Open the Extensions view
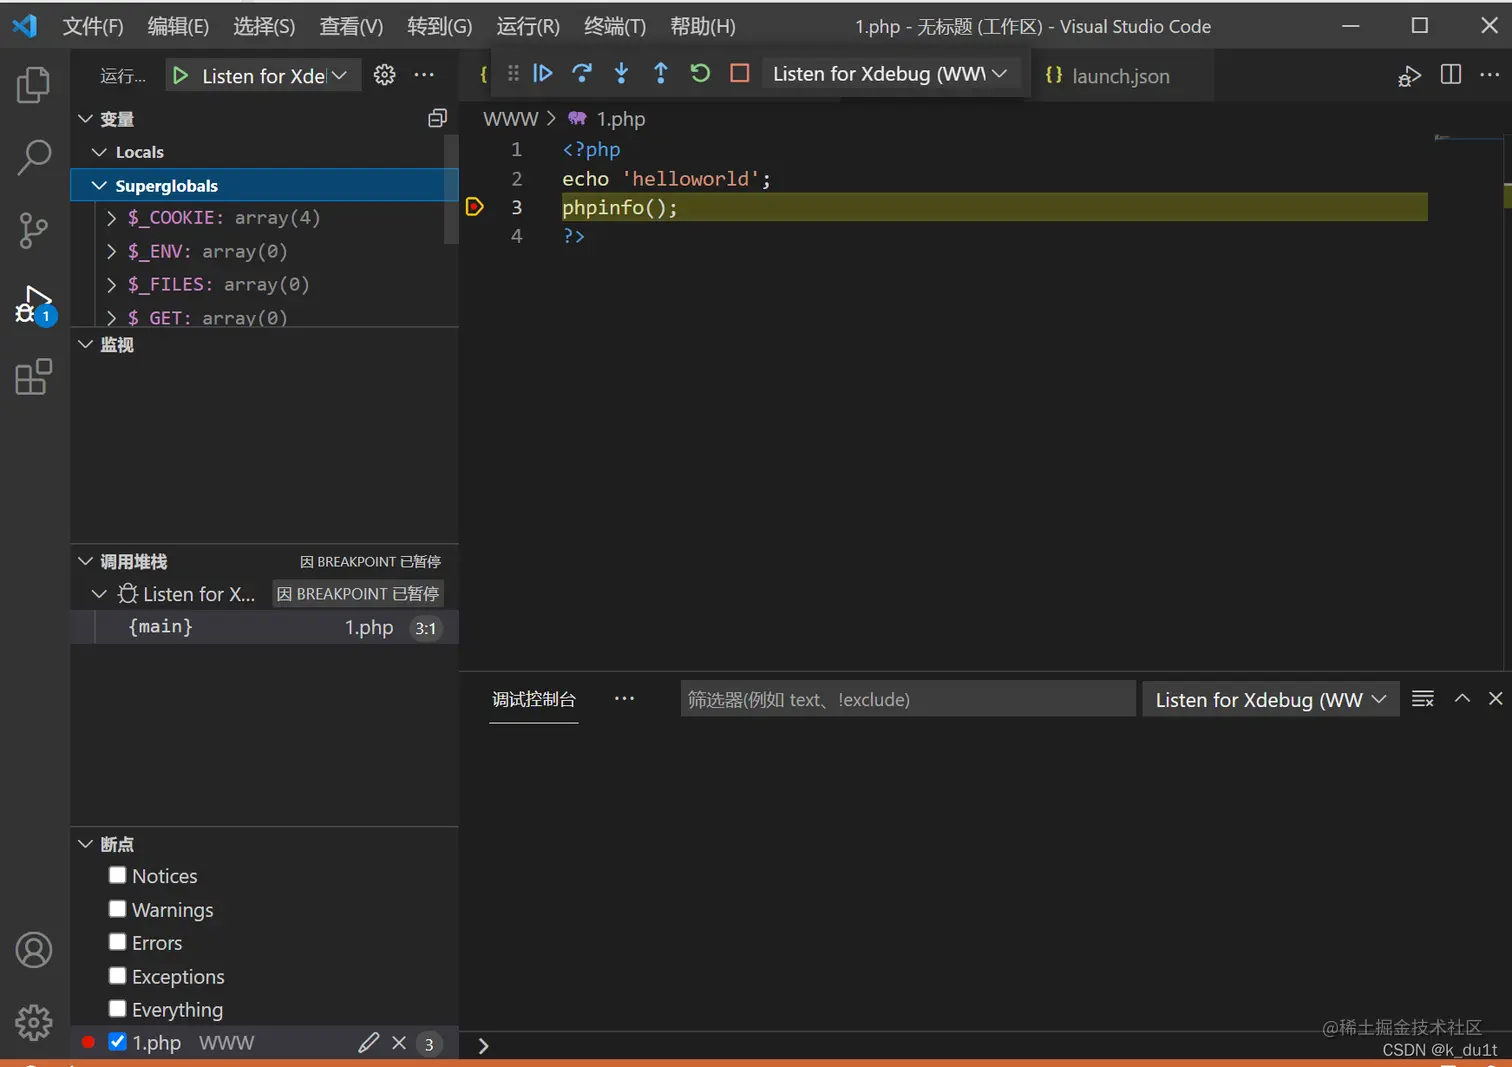Screen dimensions: 1512x1067 point(34,377)
